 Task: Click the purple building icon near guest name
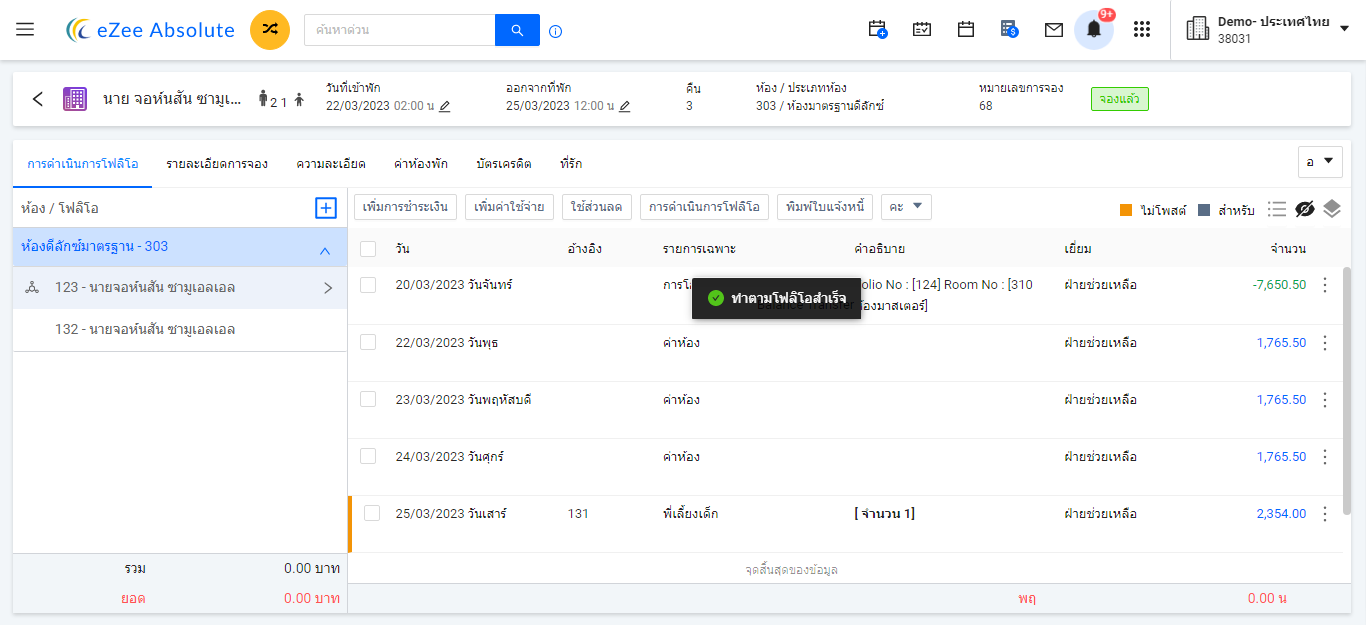tap(74, 99)
